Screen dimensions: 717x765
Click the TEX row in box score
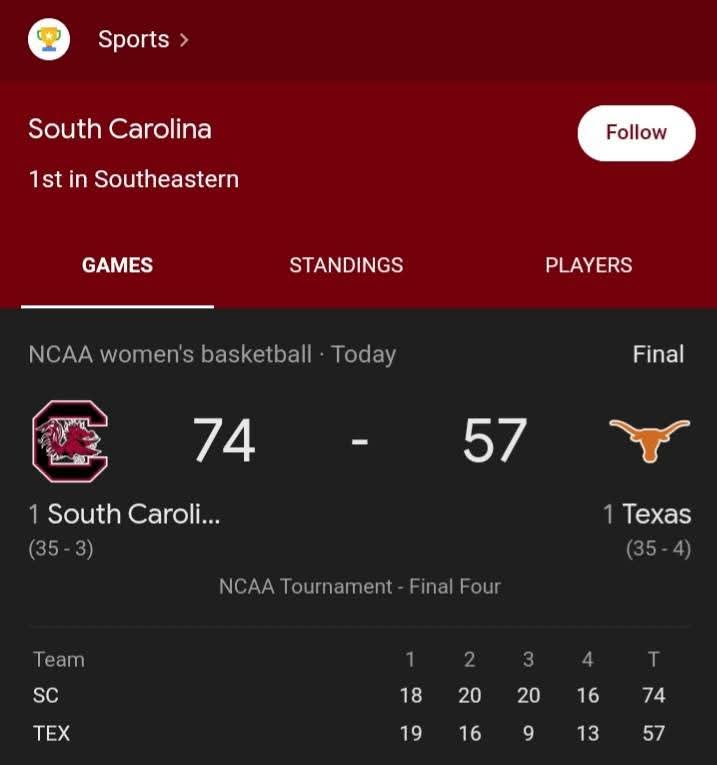[349, 733]
